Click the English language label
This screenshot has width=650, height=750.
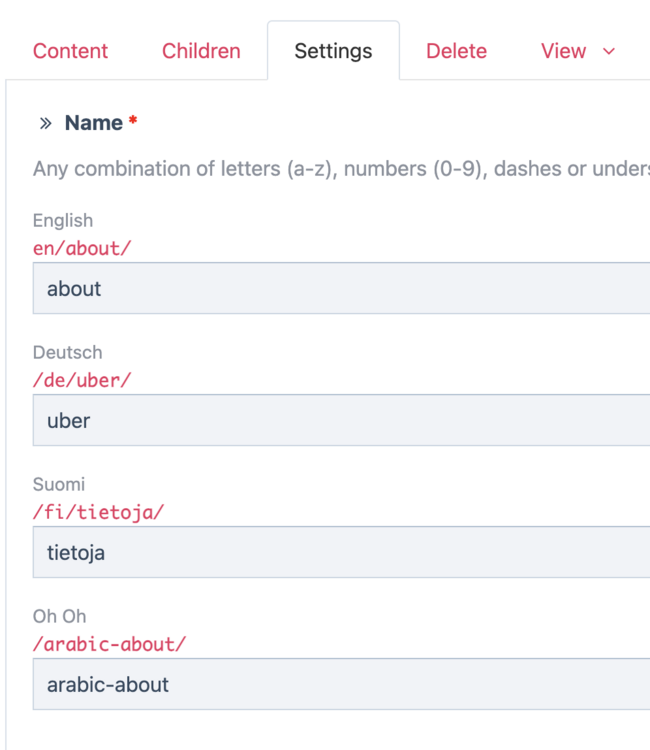62,220
